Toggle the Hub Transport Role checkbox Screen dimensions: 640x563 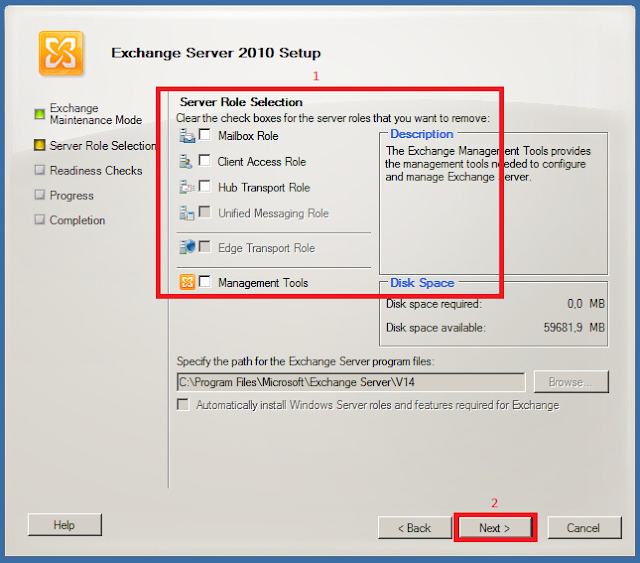click(x=204, y=186)
